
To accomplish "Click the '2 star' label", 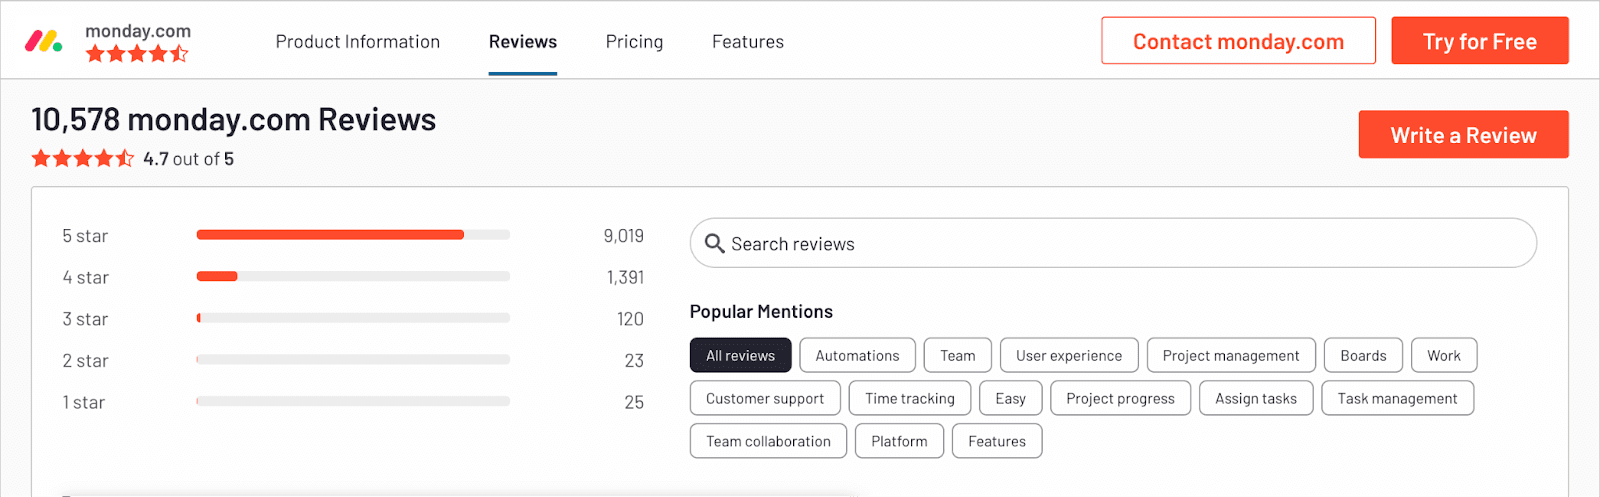I will point(85,361).
